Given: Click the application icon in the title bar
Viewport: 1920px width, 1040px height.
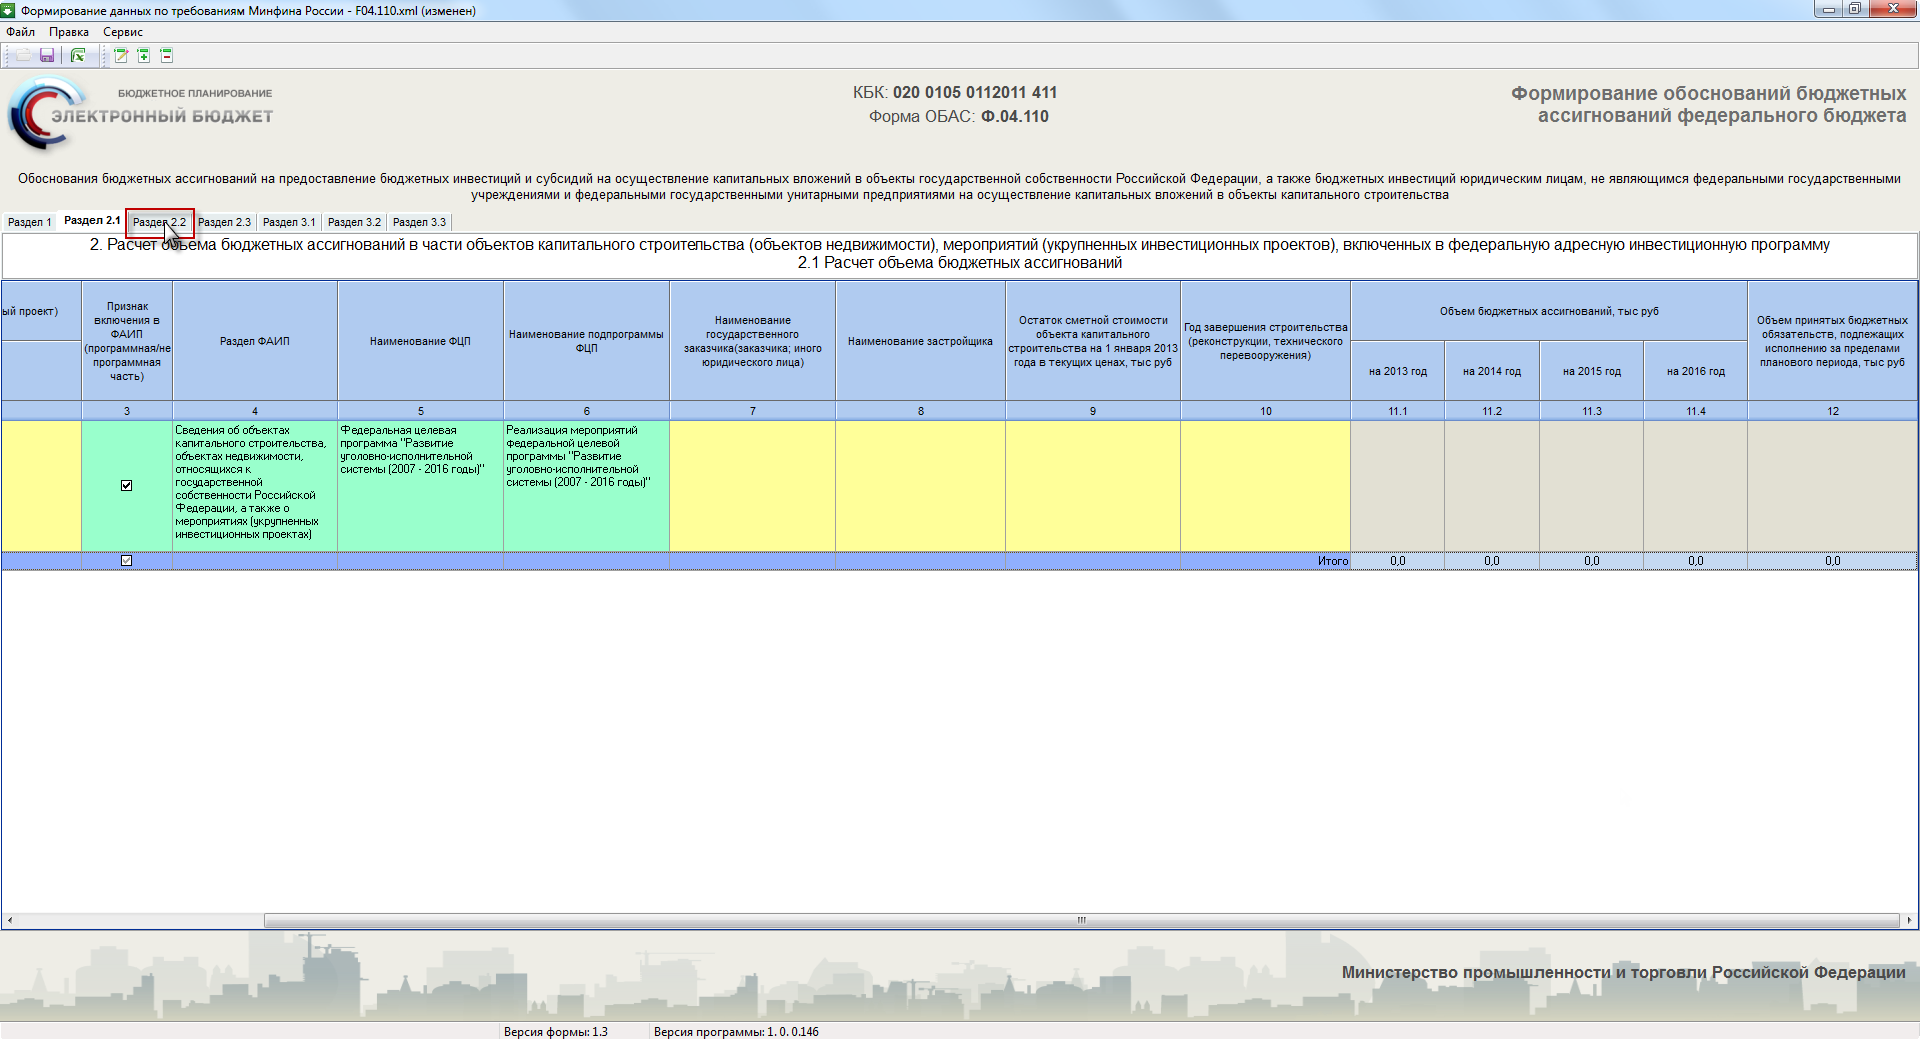Looking at the screenshot, I should 9,10.
